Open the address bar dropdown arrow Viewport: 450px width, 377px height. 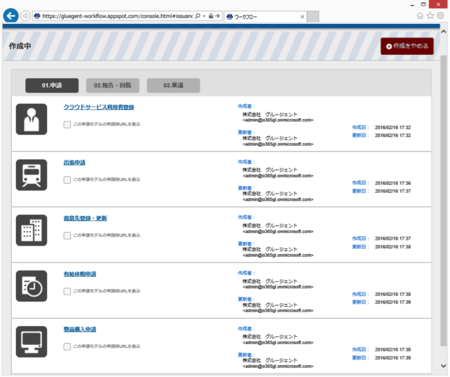pyautogui.click(x=204, y=16)
